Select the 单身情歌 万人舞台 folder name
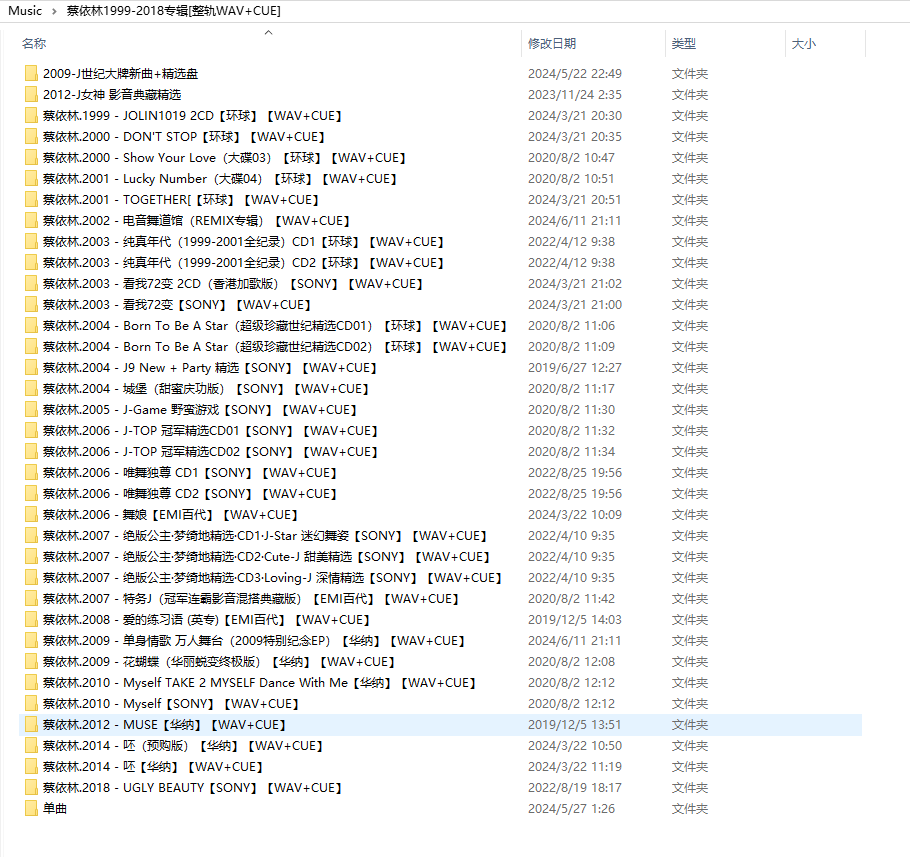The height and width of the screenshot is (857, 910). click(254, 641)
